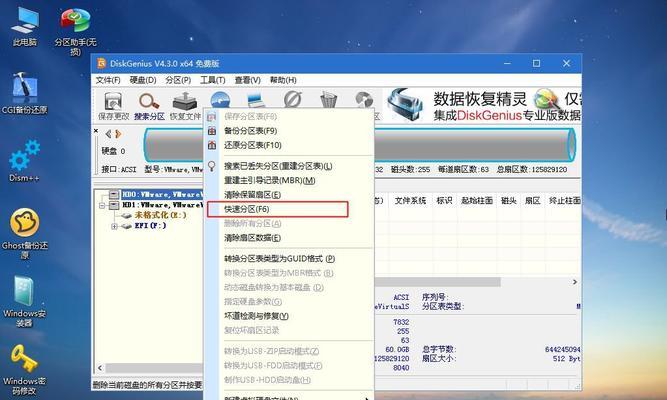Click the 序列号: label
The image size is (667, 400).
coord(435,297)
